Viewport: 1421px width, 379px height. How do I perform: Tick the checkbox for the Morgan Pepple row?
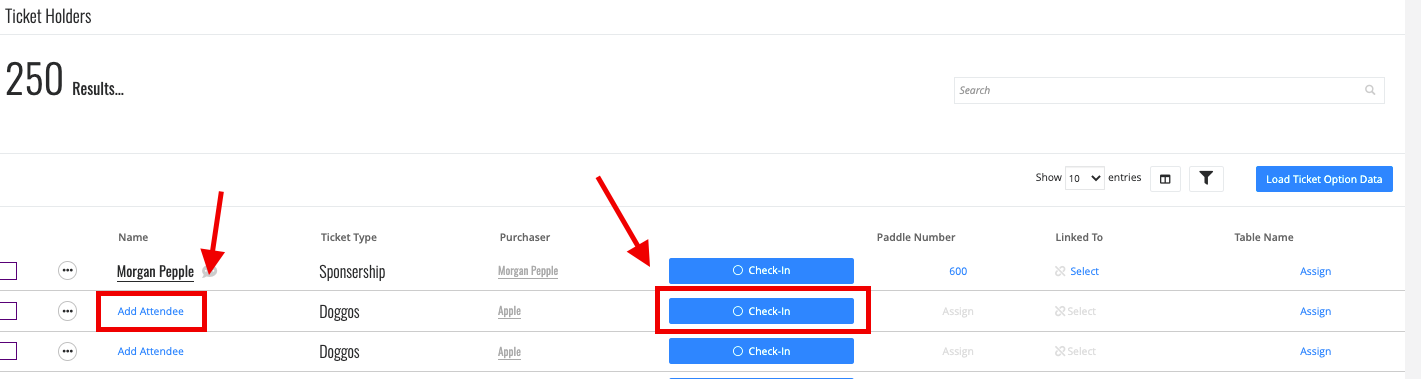[x=7, y=271]
